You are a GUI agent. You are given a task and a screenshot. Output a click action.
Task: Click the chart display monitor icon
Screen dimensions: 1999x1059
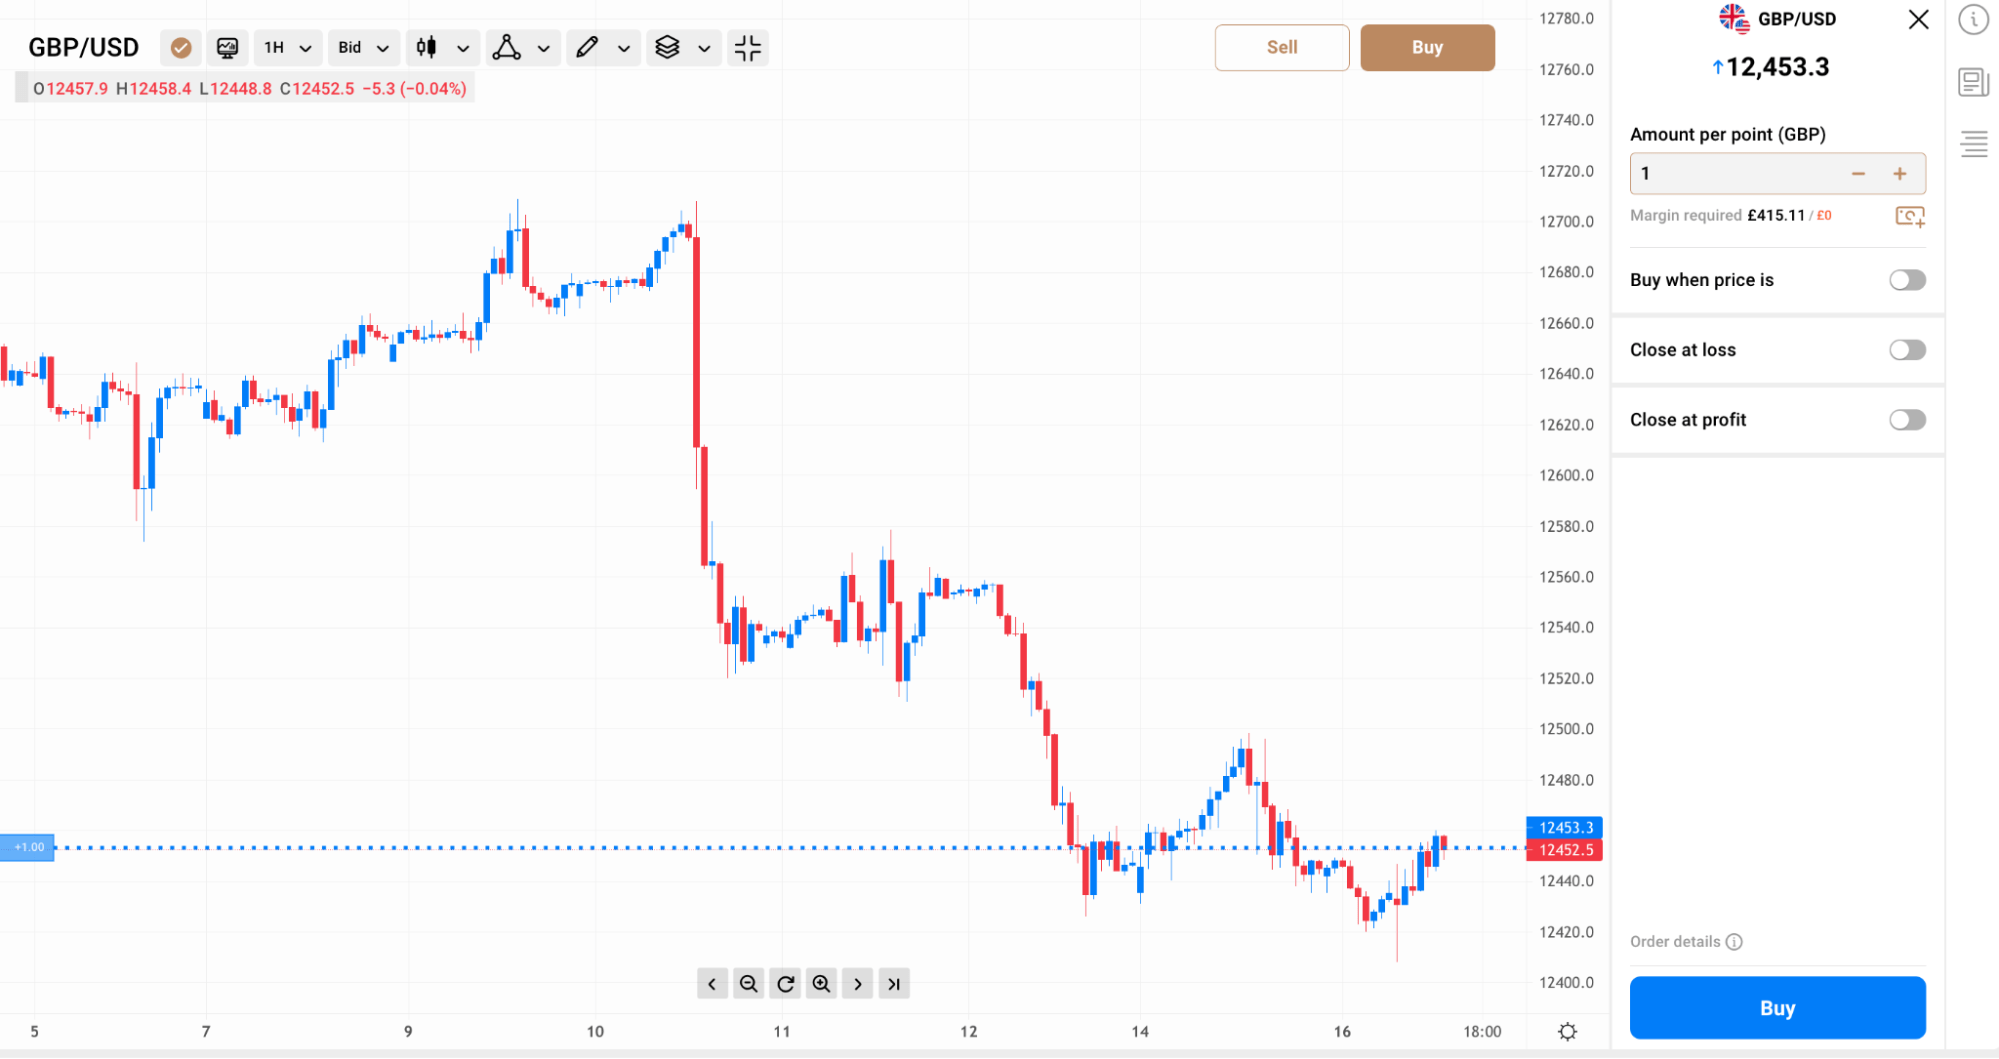(x=227, y=47)
